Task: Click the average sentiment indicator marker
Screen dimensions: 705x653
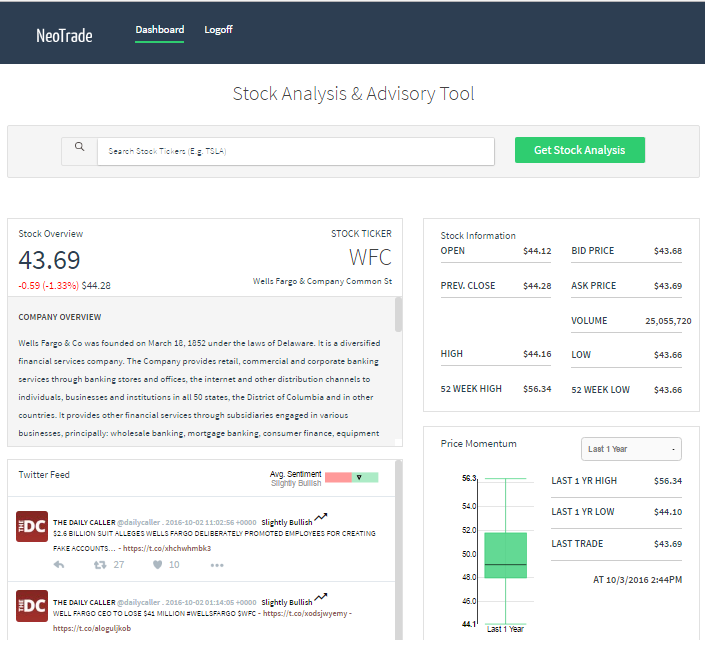Action: (x=359, y=478)
